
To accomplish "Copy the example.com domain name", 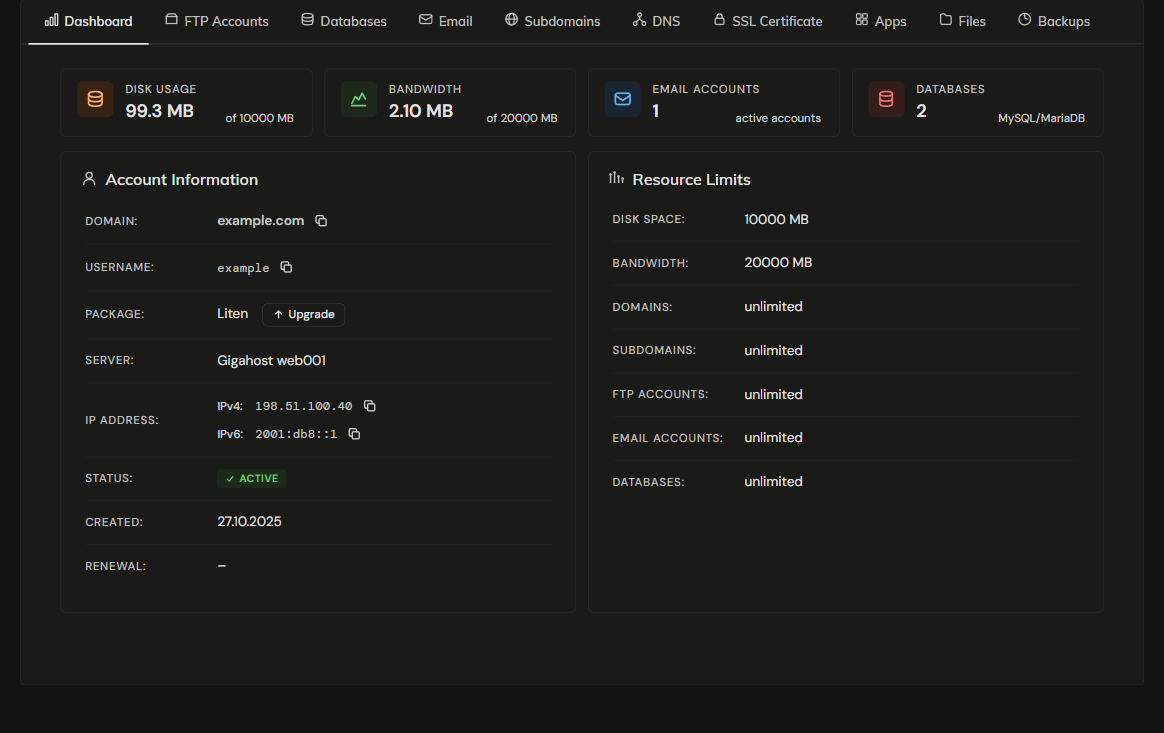I will tap(321, 221).
